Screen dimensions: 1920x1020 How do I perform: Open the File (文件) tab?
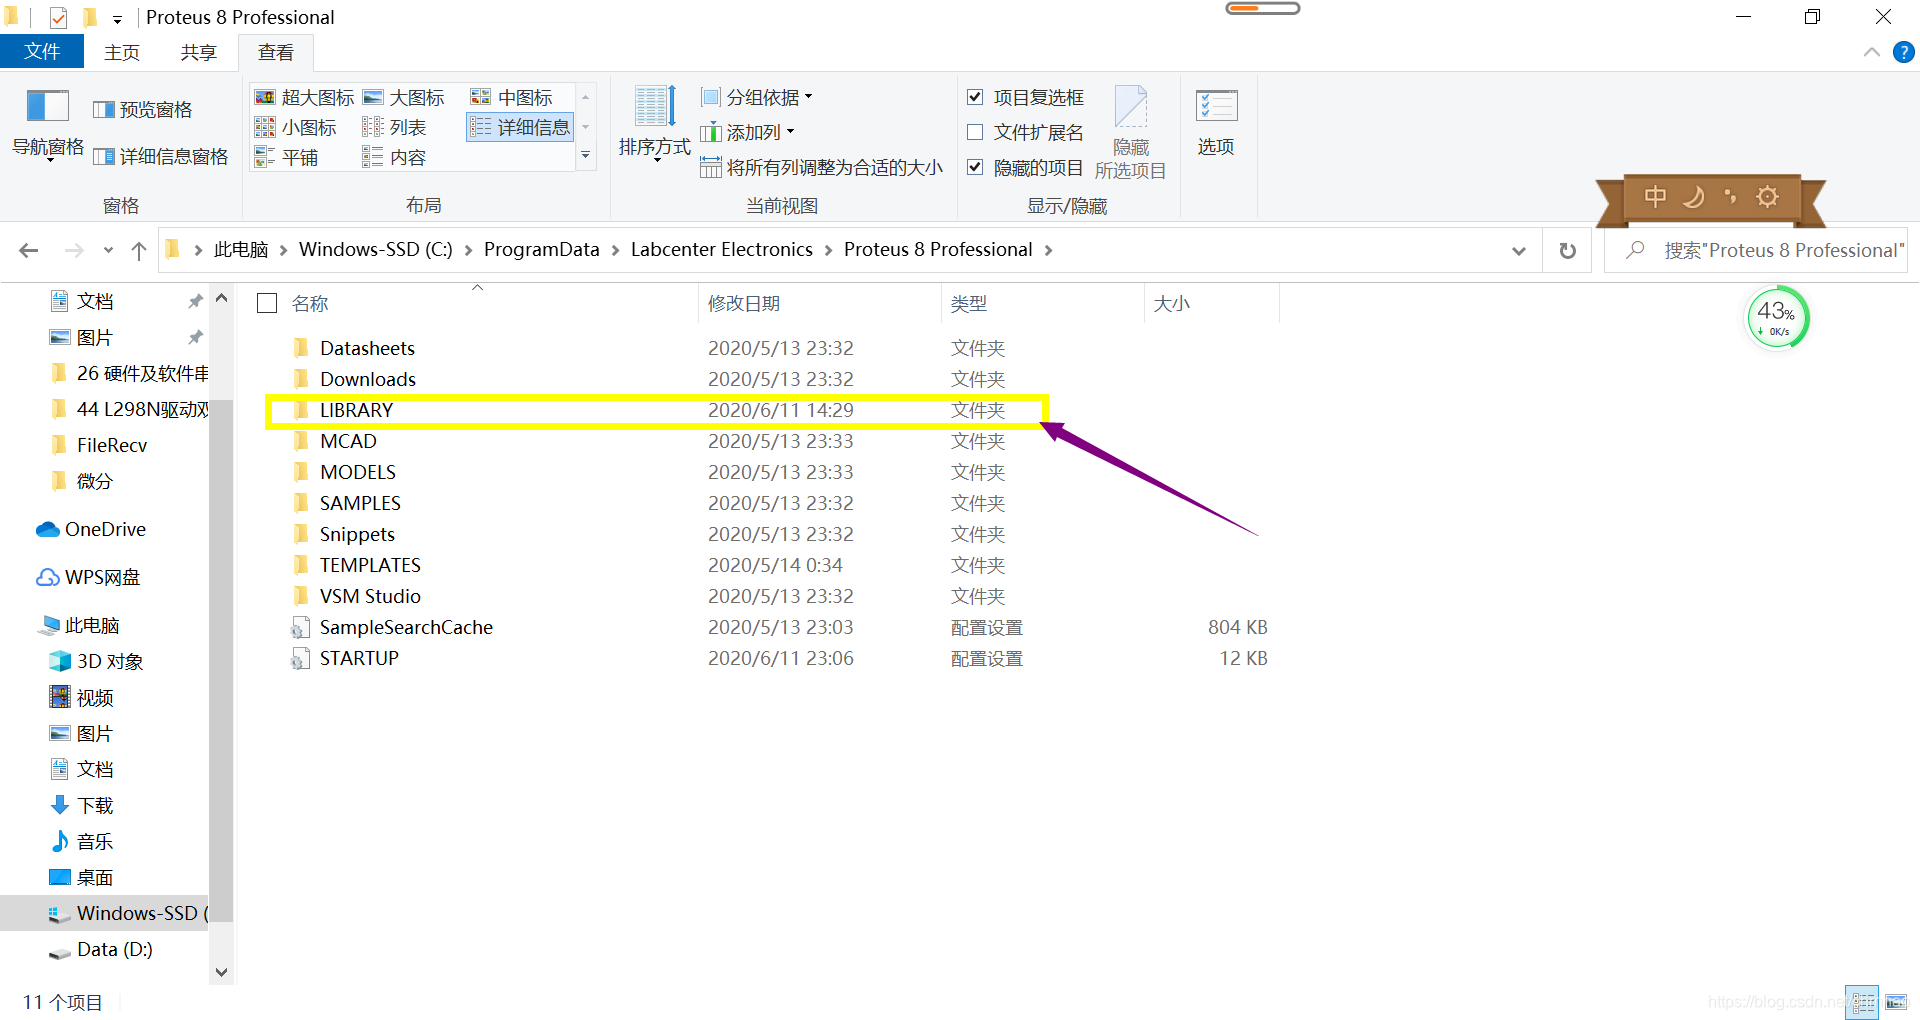[x=42, y=52]
